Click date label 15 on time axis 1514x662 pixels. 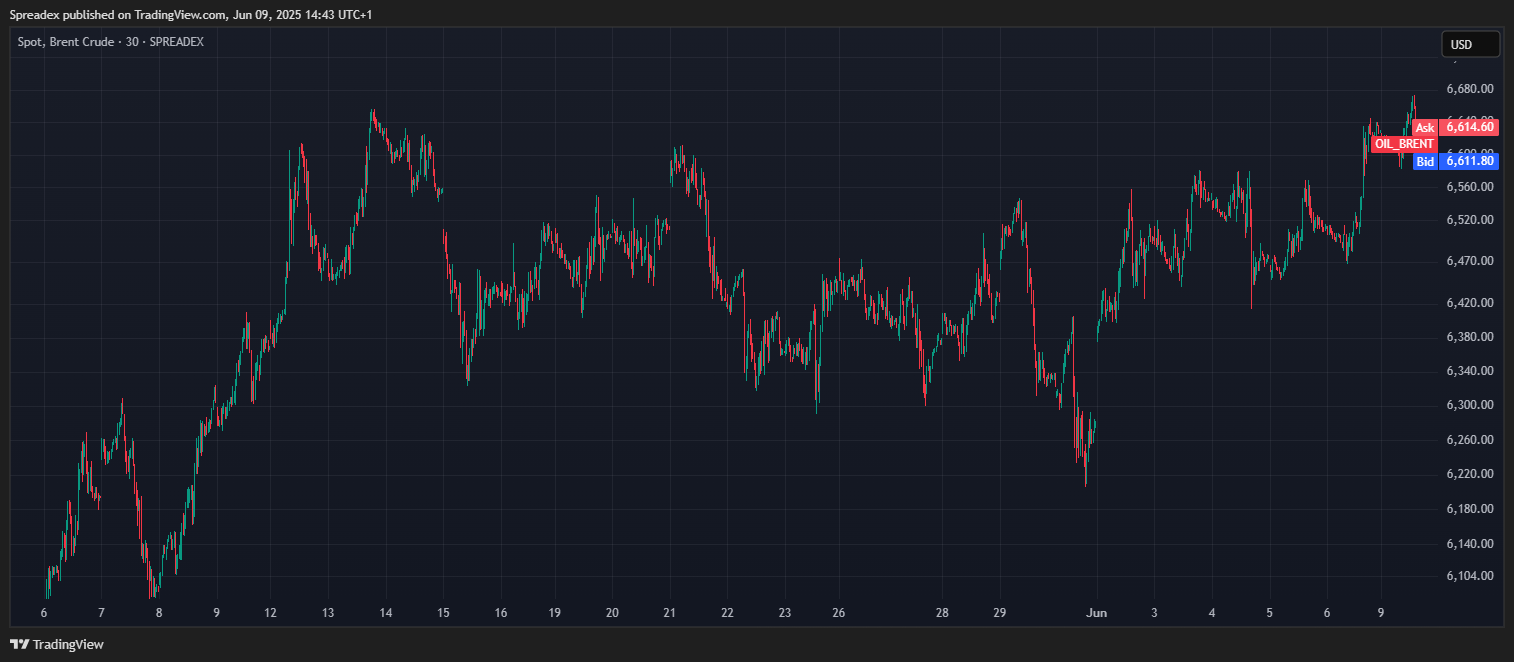[443, 613]
